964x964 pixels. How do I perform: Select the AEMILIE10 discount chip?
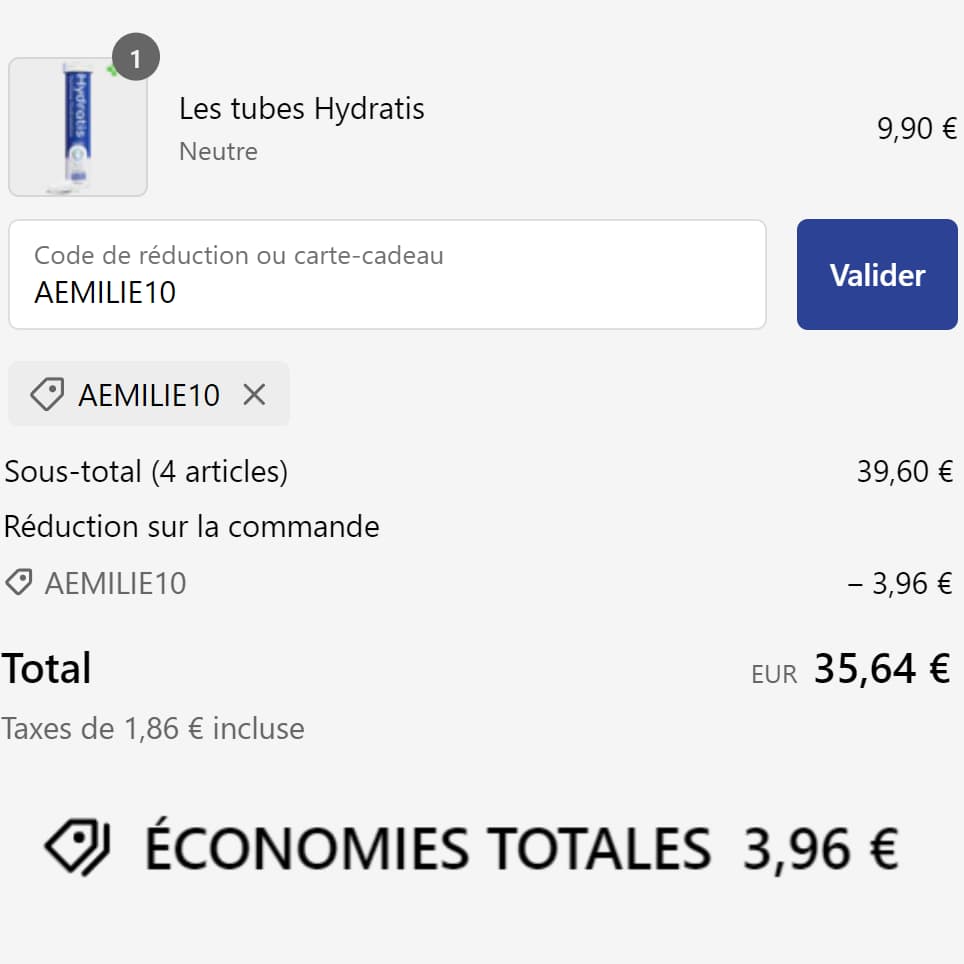(x=148, y=394)
